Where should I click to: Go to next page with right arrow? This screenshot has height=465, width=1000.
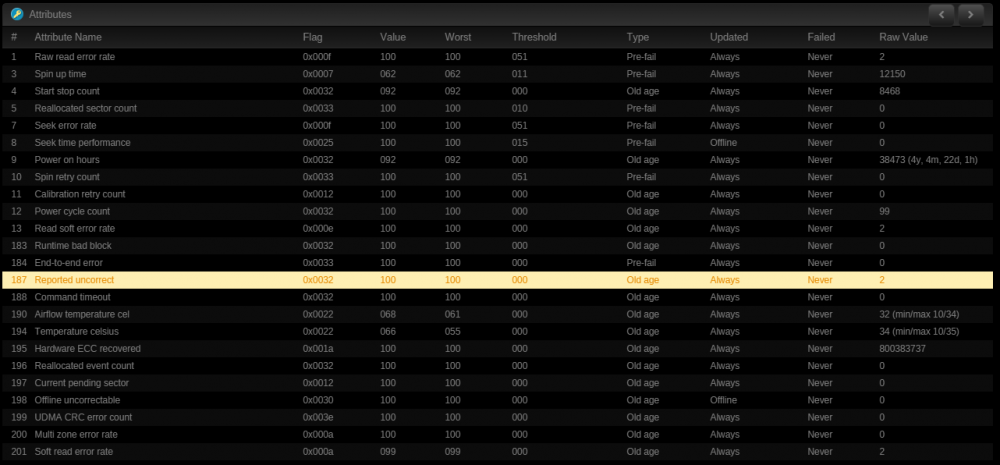(x=971, y=14)
